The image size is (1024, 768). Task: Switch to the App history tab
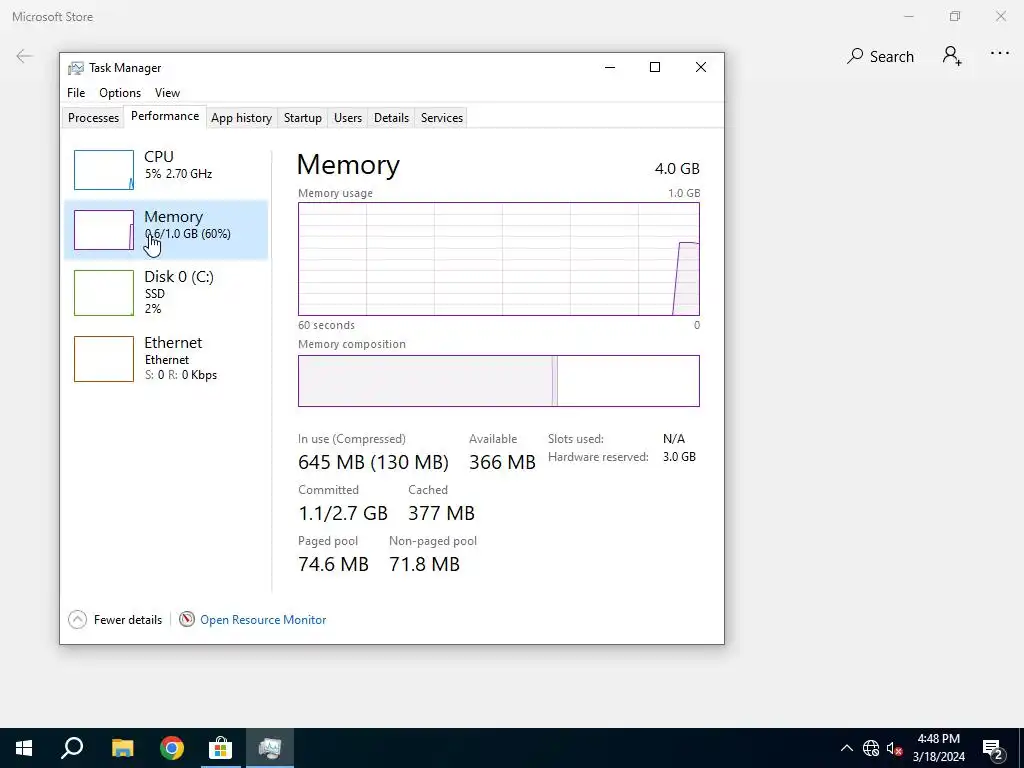click(241, 118)
